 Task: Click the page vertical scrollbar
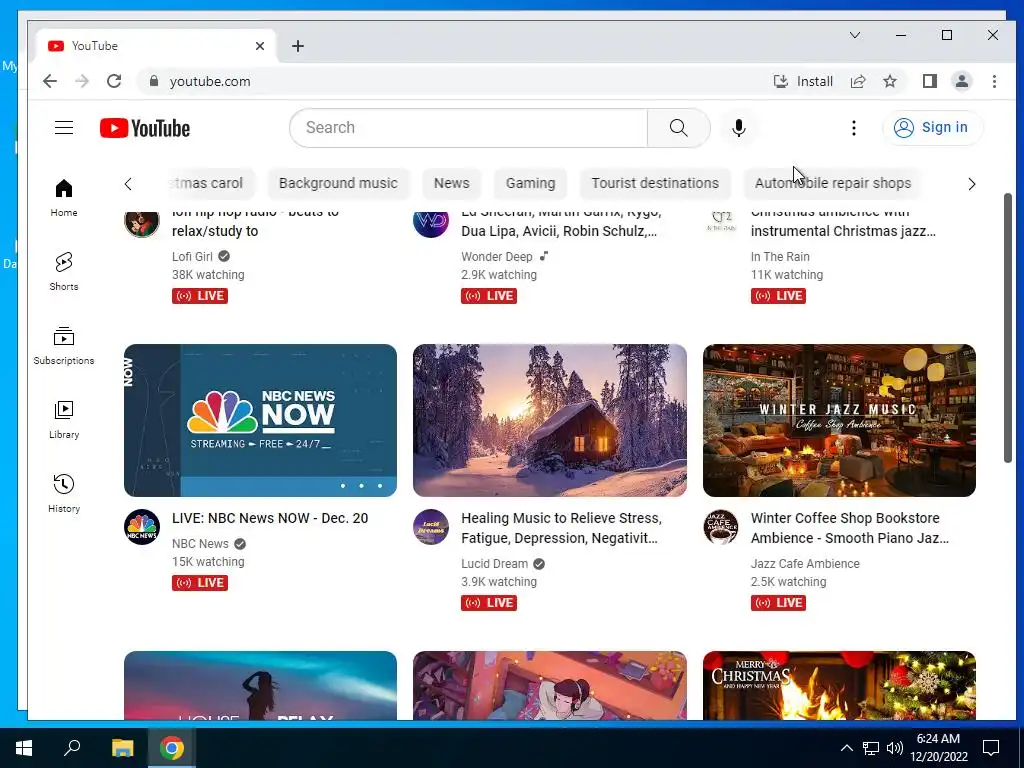point(1008,328)
